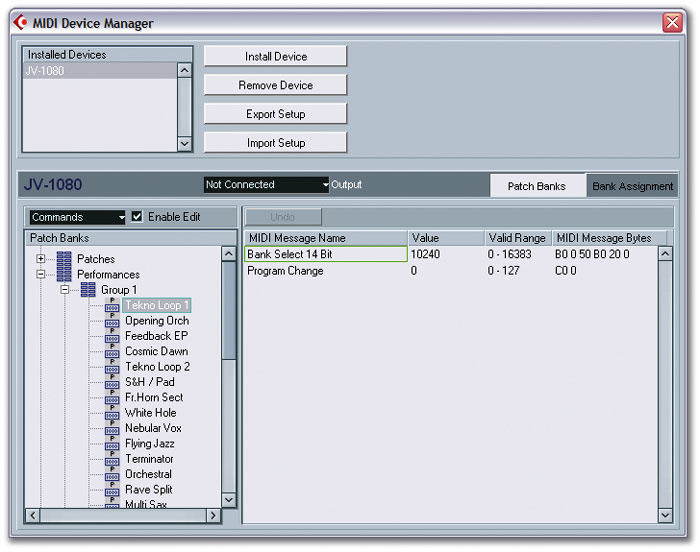Viewport: 700px width, 552px height.
Task: Collapse the Performances tree node
Action: (41, 274)
